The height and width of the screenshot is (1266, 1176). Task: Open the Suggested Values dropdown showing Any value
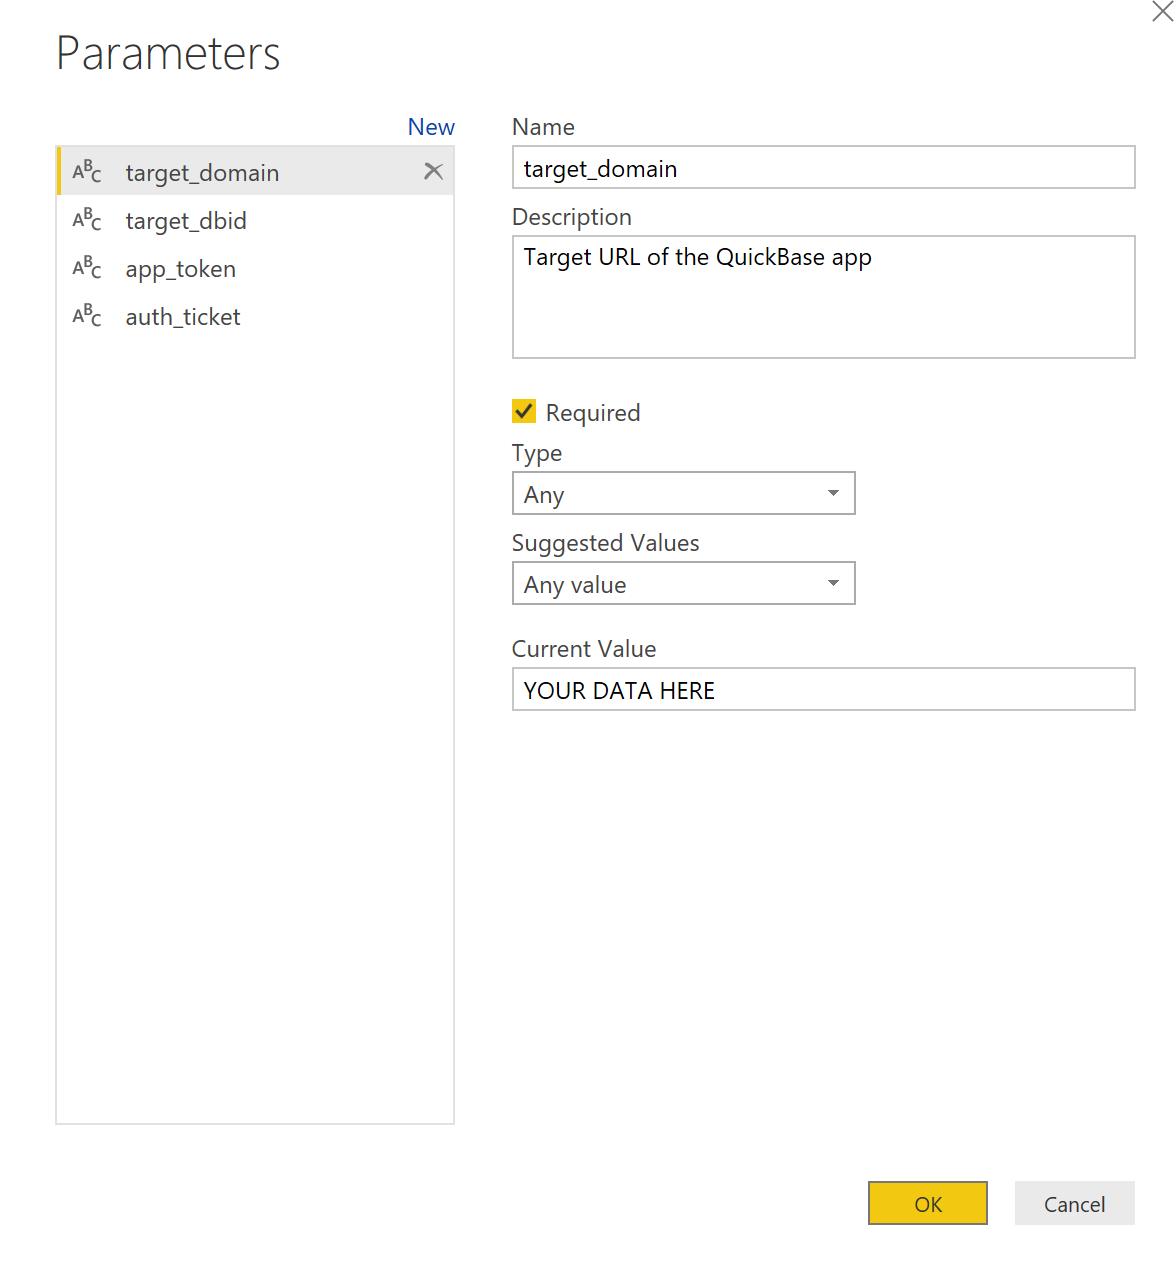pos(684,583)
